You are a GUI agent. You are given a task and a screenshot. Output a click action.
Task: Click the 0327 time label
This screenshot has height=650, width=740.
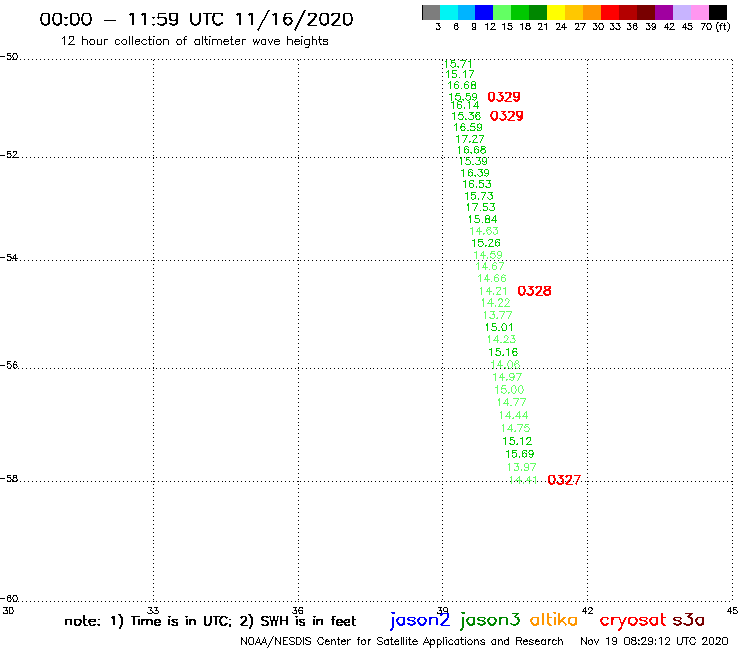click(564, 480)
